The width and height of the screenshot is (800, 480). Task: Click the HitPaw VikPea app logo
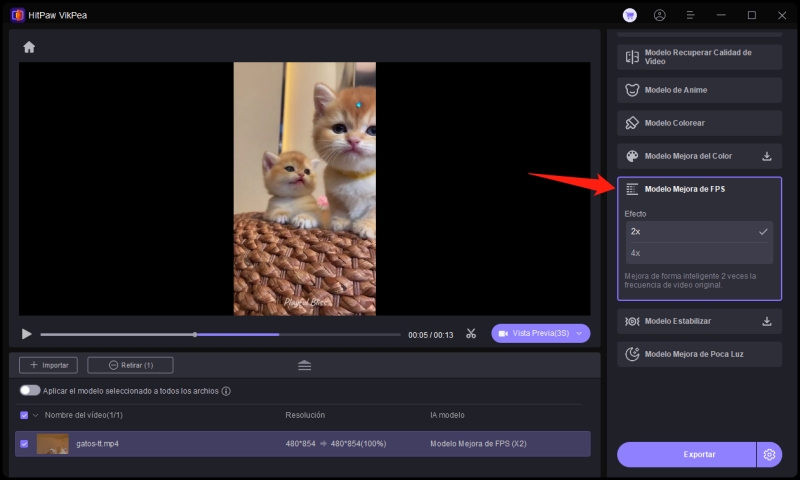(17, 15)
